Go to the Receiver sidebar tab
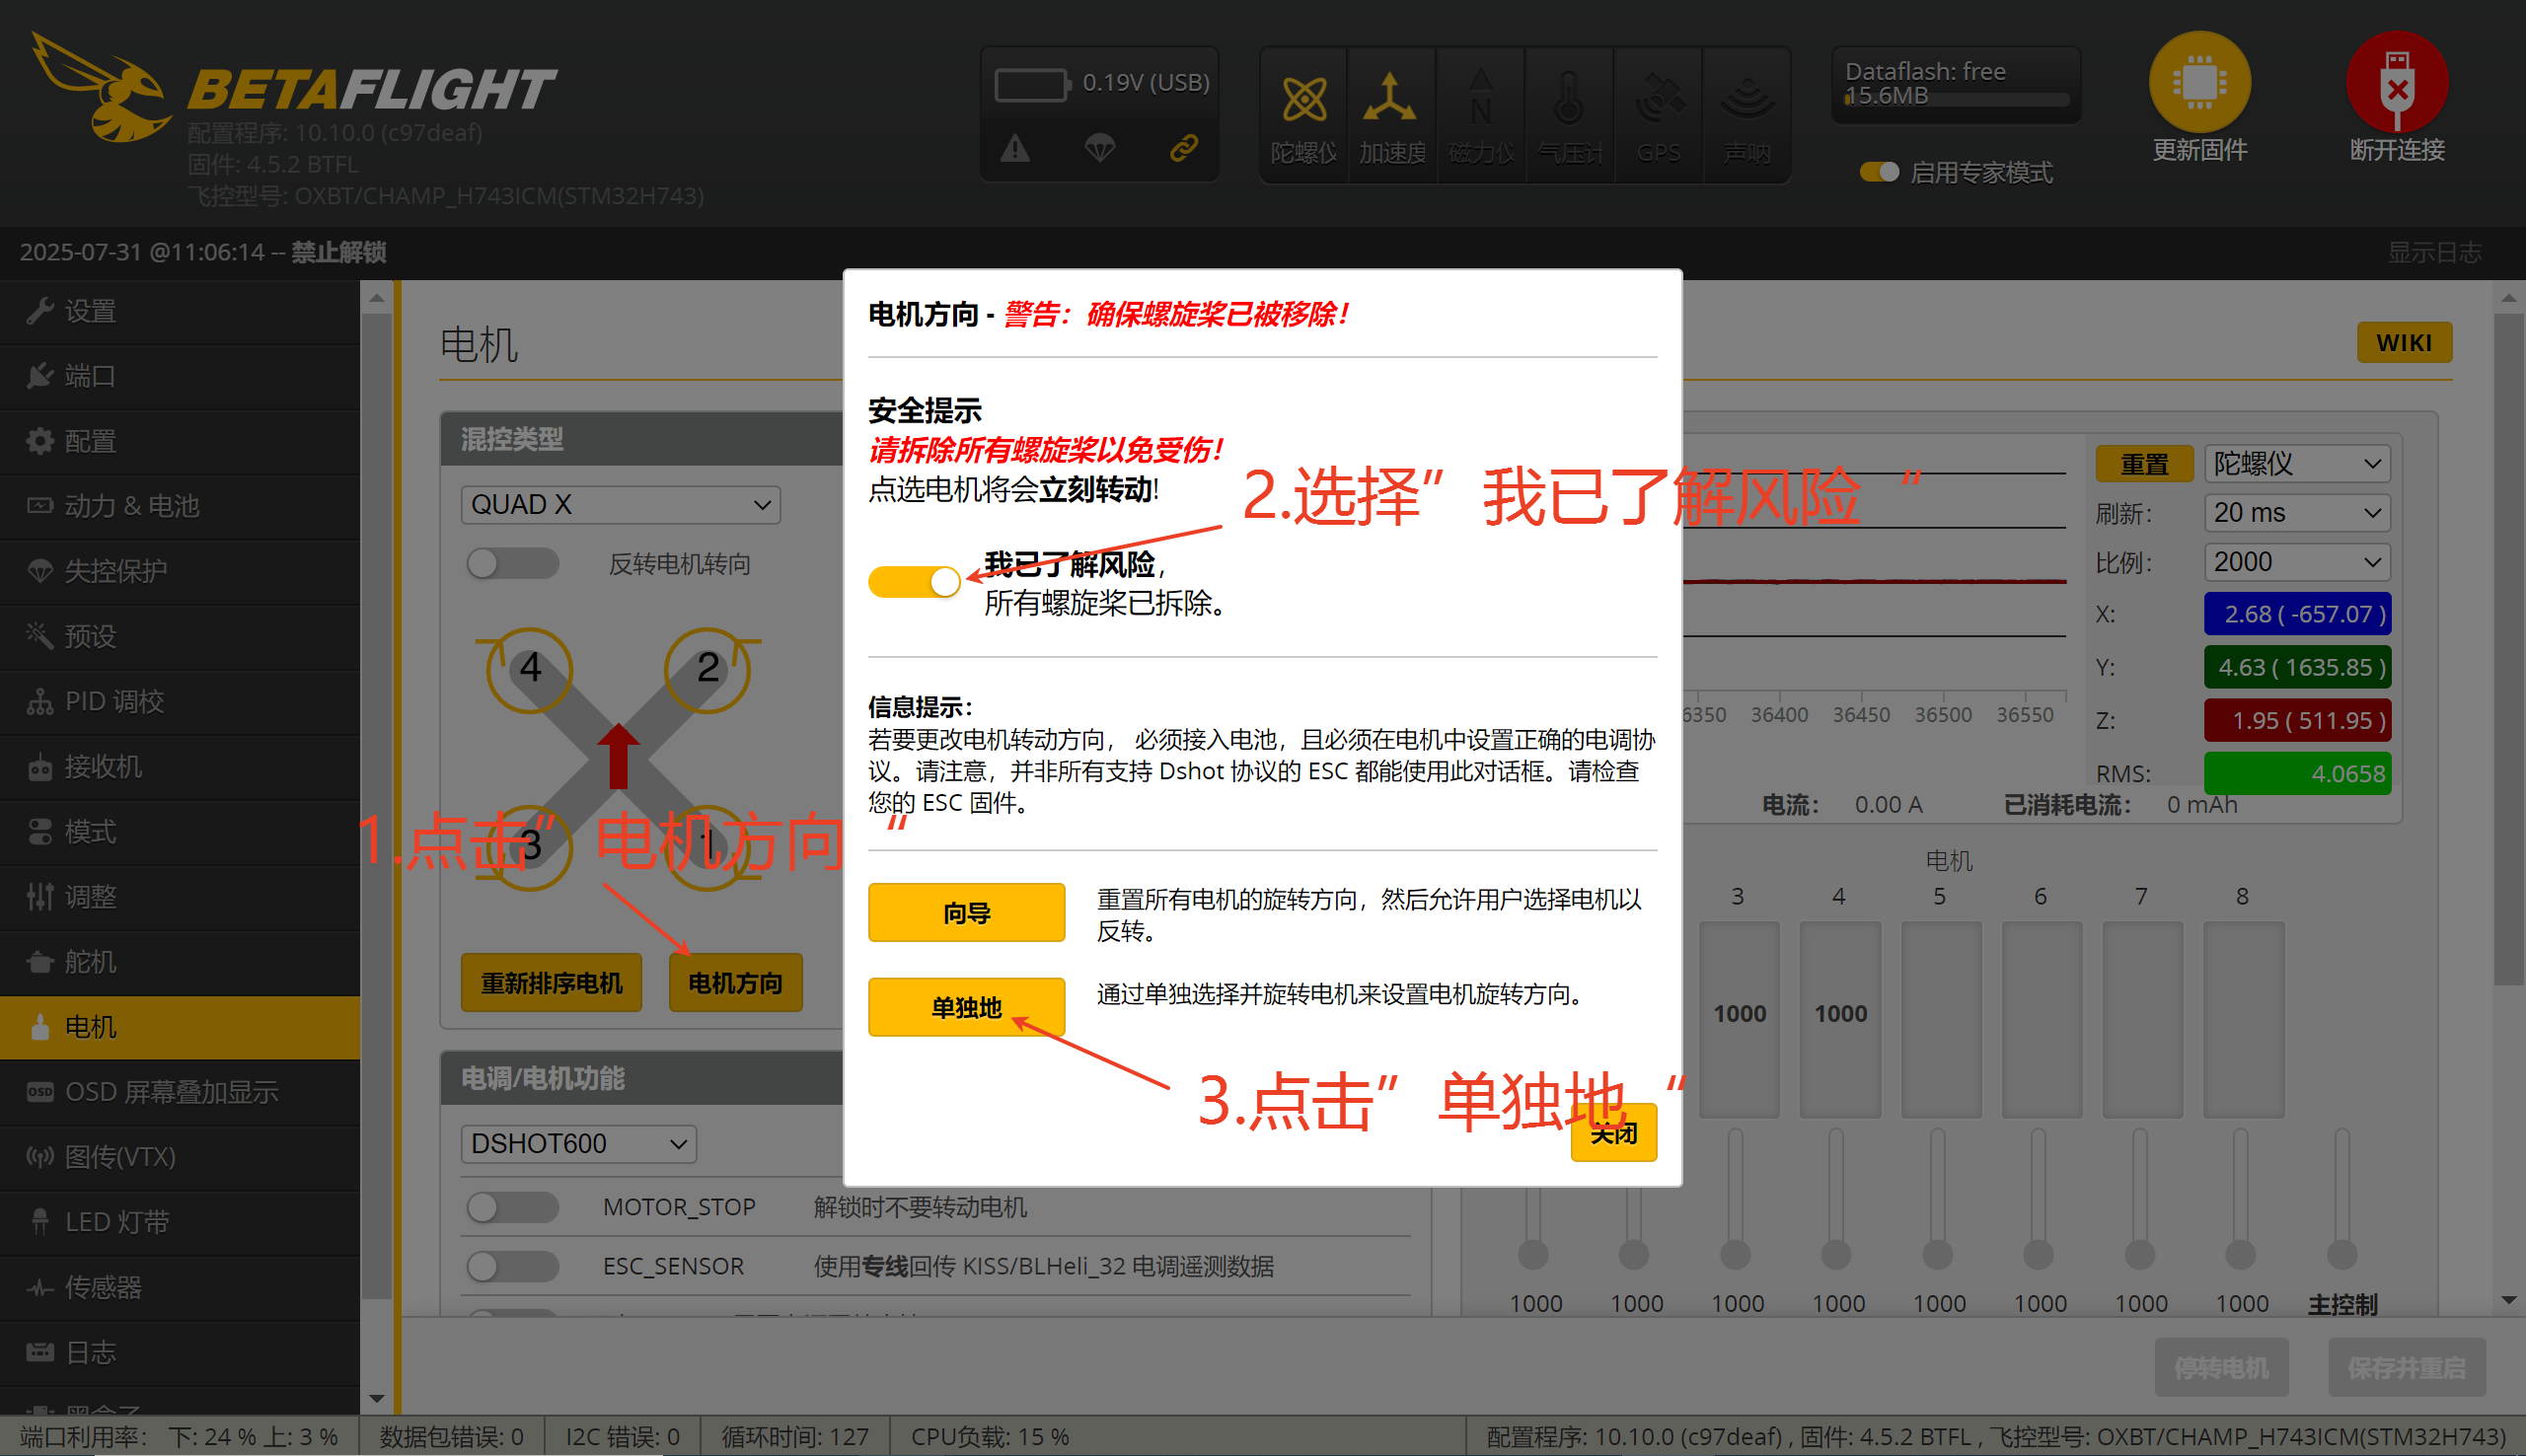 click(103, 766)
